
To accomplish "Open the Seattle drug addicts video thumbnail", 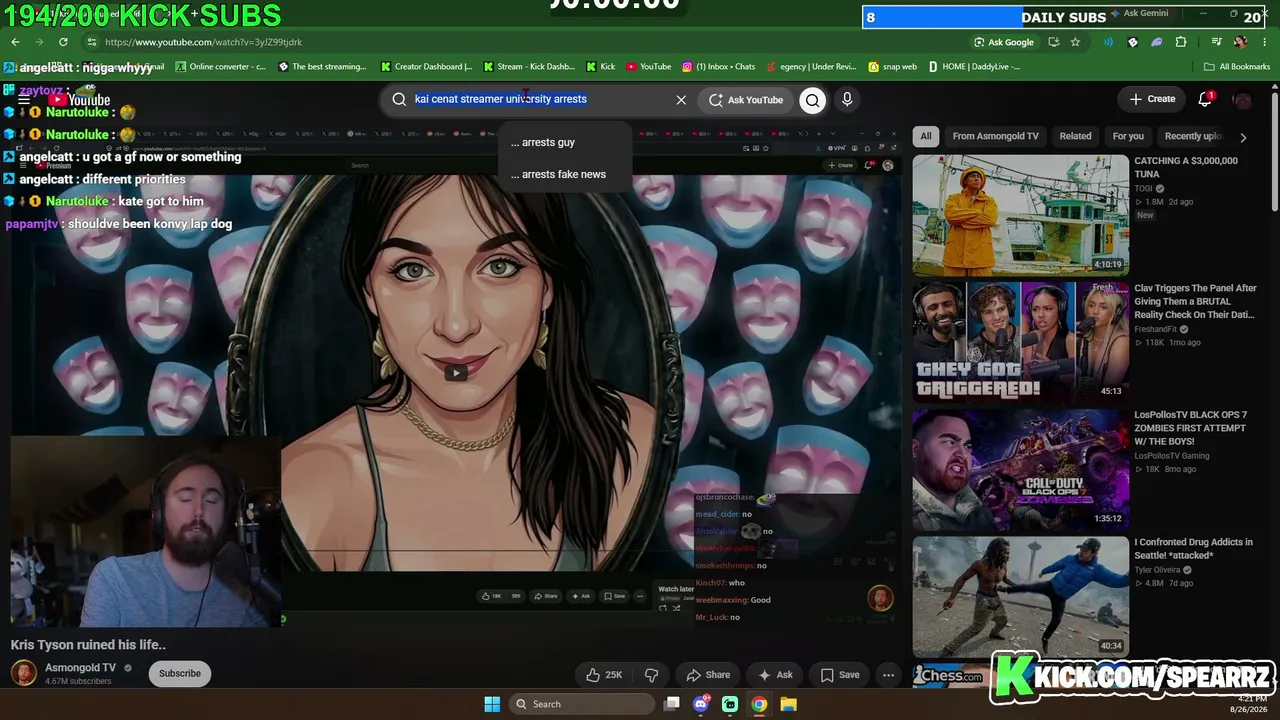I will (x=1020, y=597).
